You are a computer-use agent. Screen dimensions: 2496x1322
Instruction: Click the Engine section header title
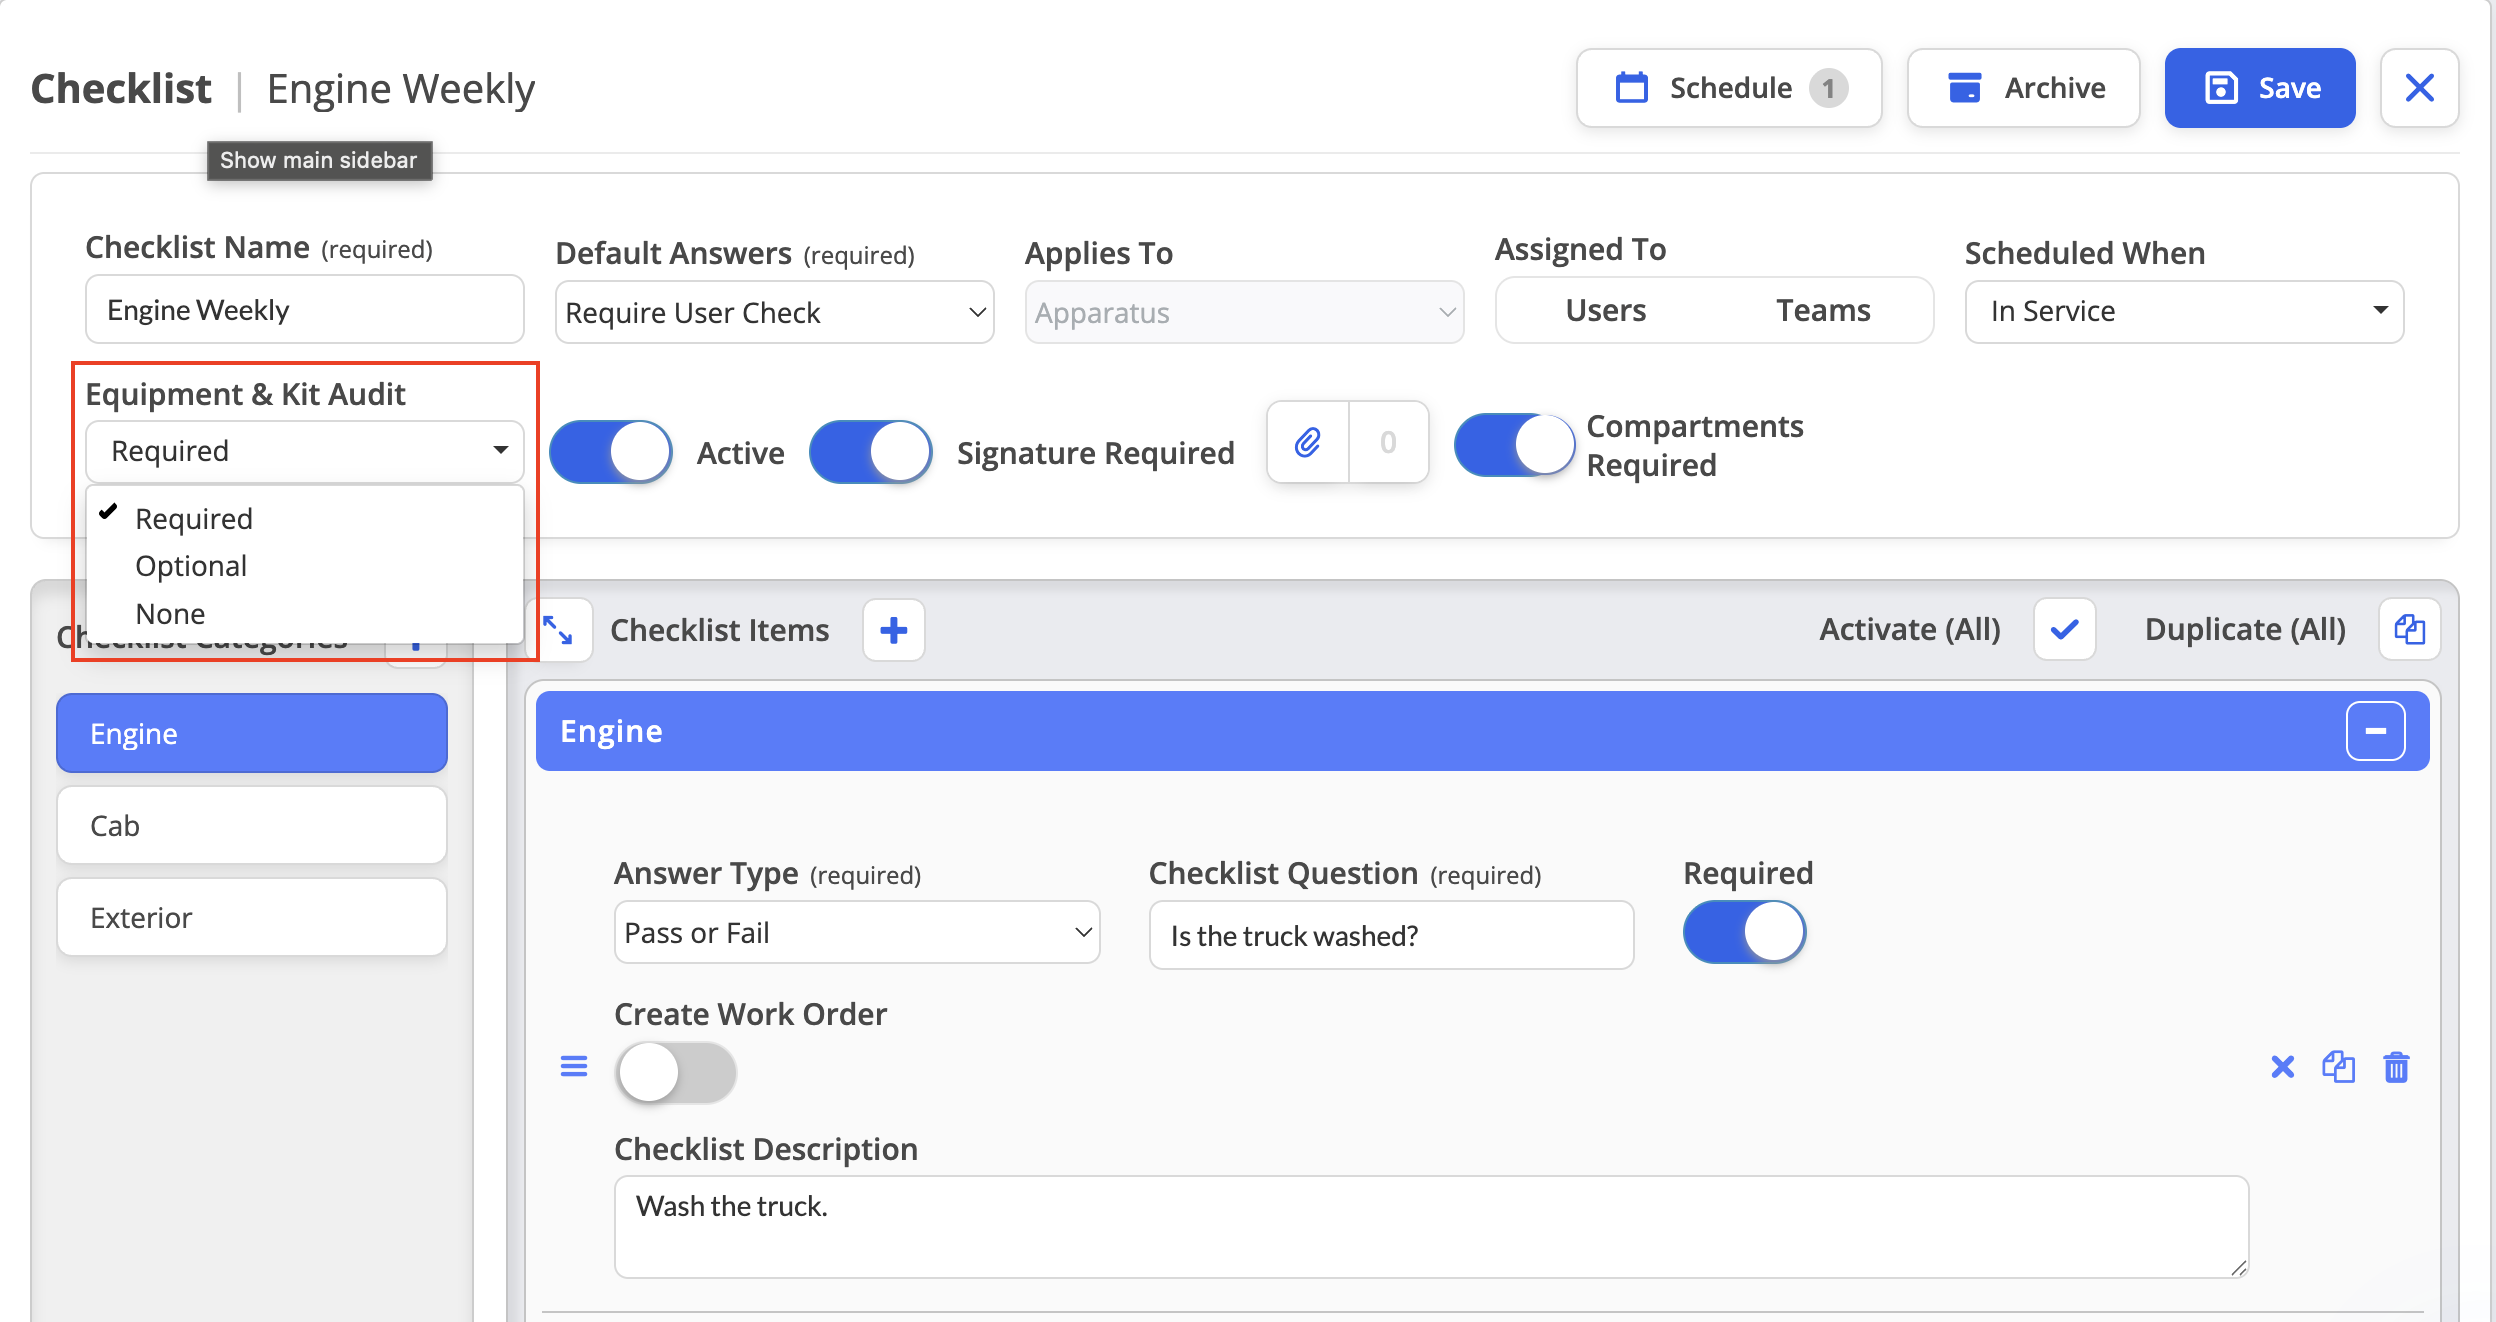pyautogui.click(x=611, y=731)
